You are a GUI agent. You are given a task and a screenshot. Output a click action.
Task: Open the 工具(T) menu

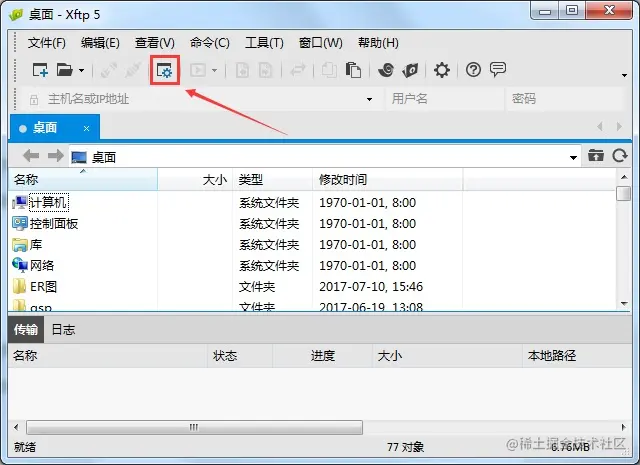(x=264, y=42)
